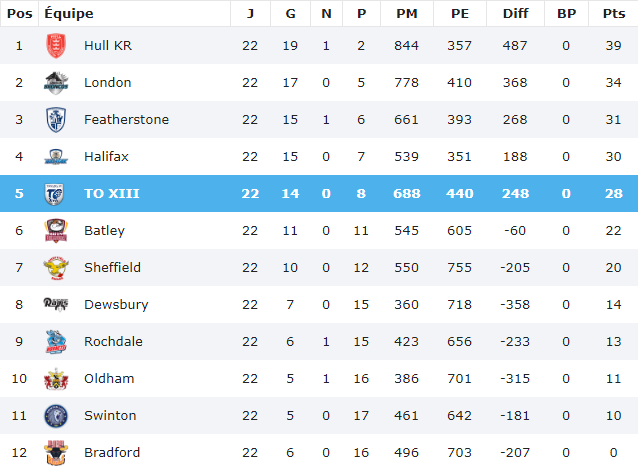Click the TO XIII team name
This screenshot has width=638, height=474.
coord(111,194)
